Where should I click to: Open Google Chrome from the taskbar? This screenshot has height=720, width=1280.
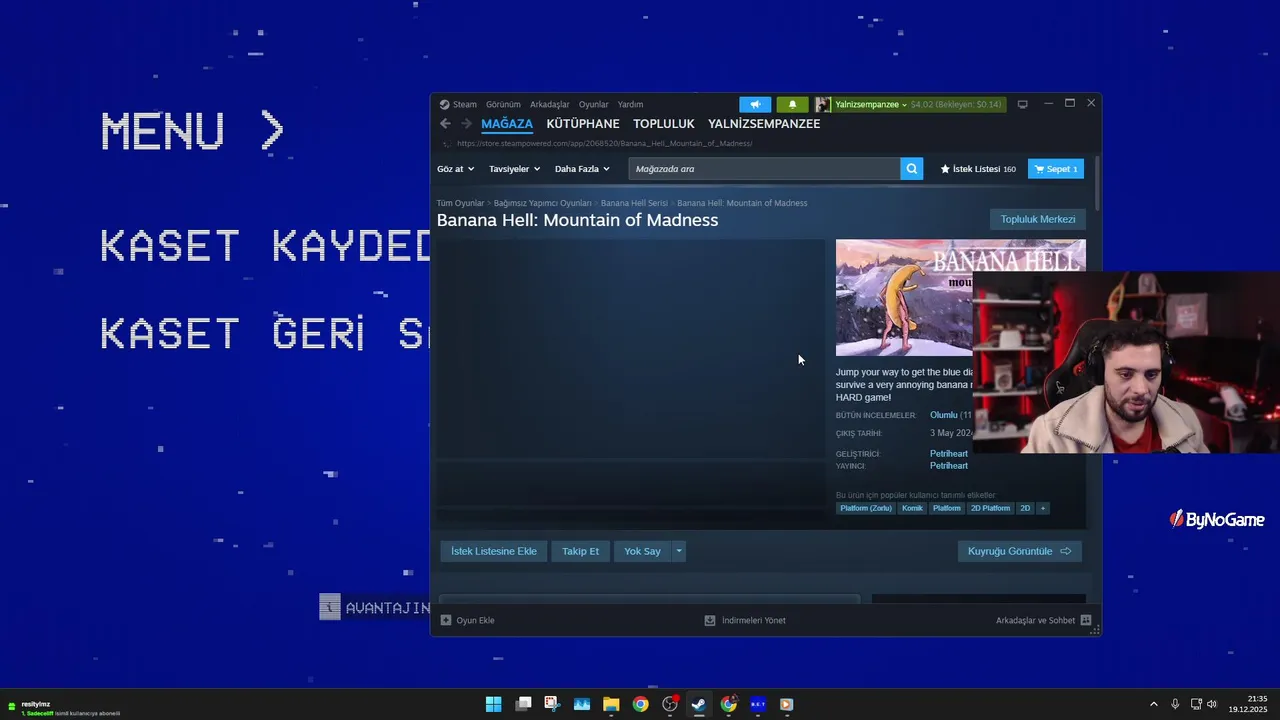click(x=640, y=704)
